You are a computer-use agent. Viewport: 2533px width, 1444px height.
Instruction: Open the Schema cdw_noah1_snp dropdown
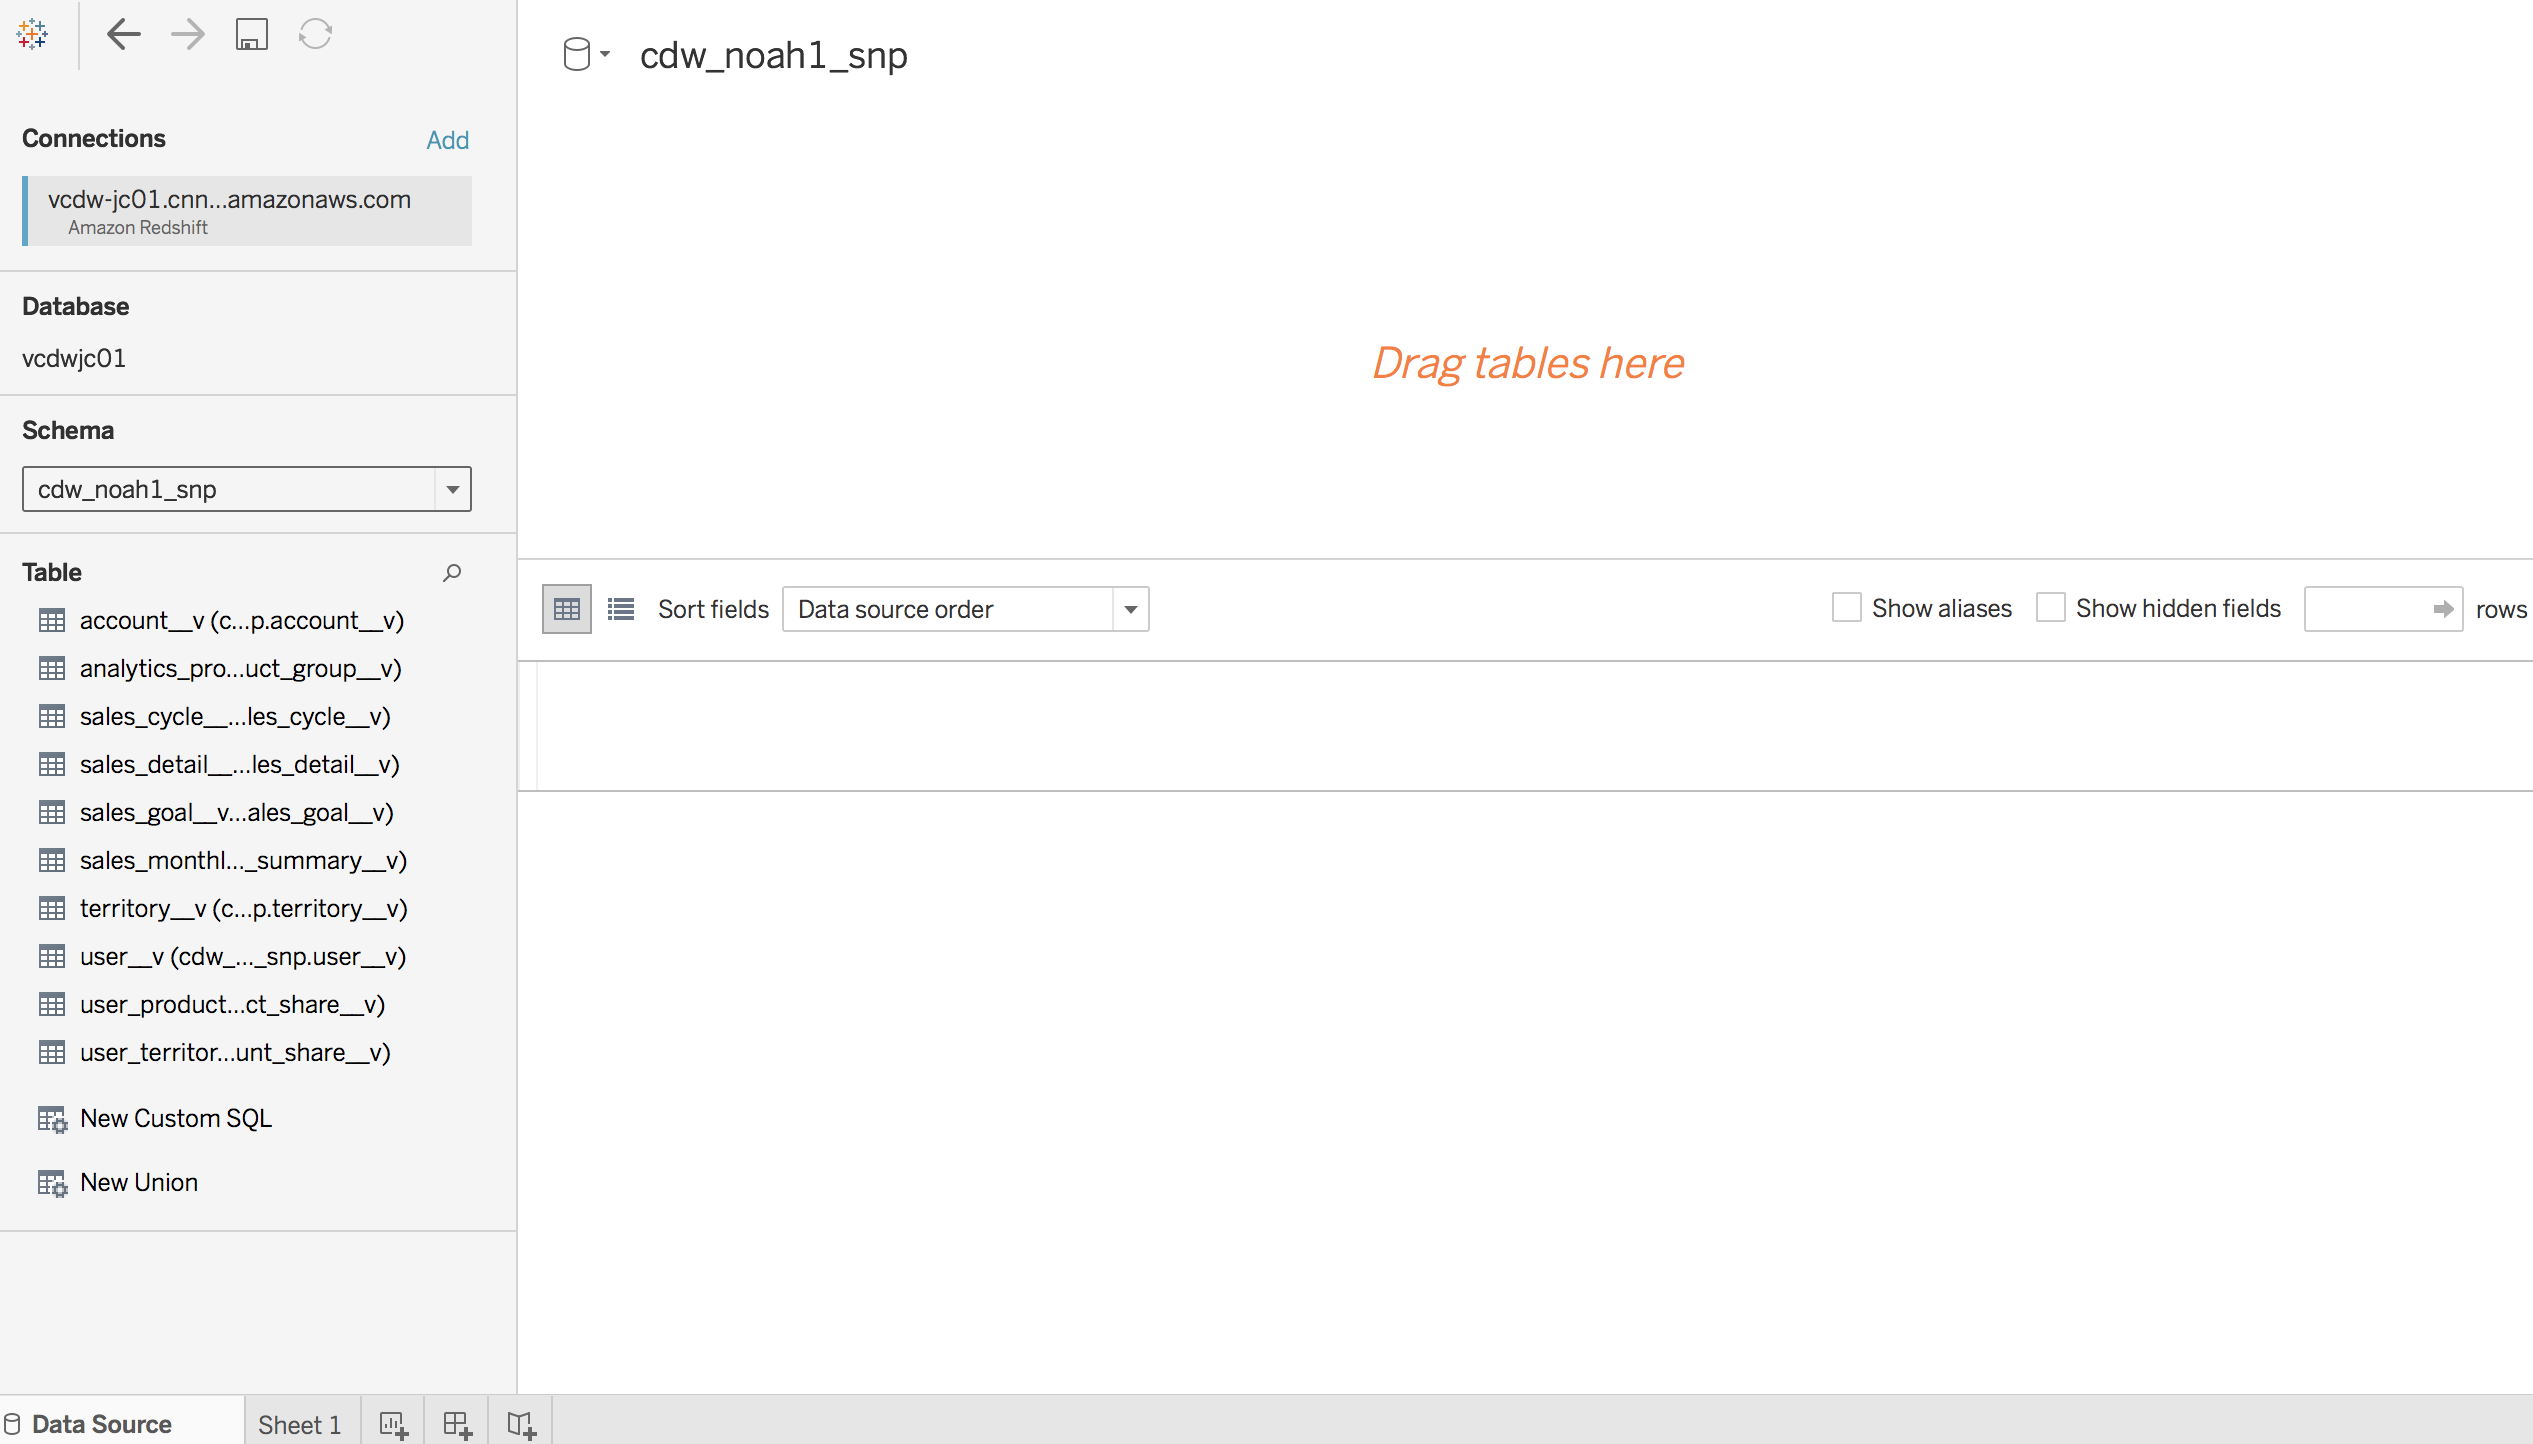click(x=452, y=489)
